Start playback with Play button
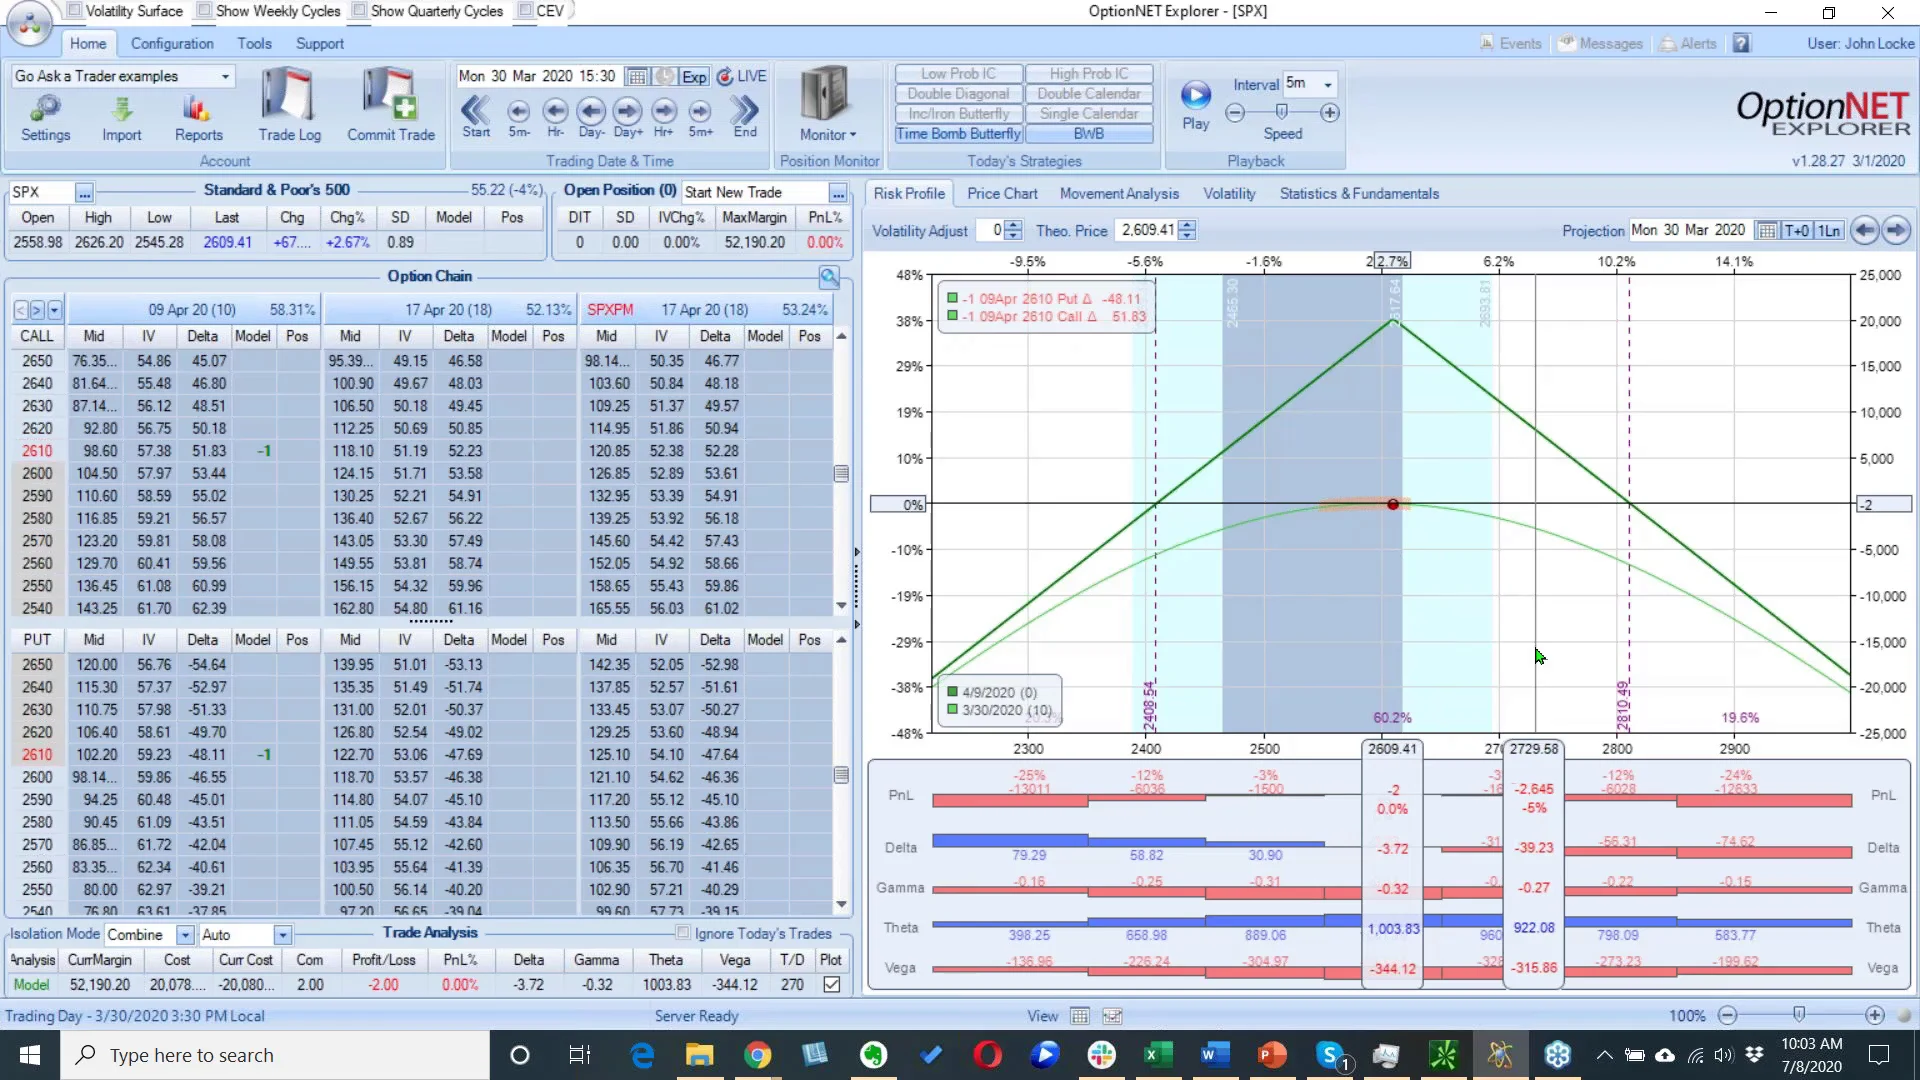The width and height of the screenshot is (1920, 1080). pyautogui.click(x=1196, y=106)
